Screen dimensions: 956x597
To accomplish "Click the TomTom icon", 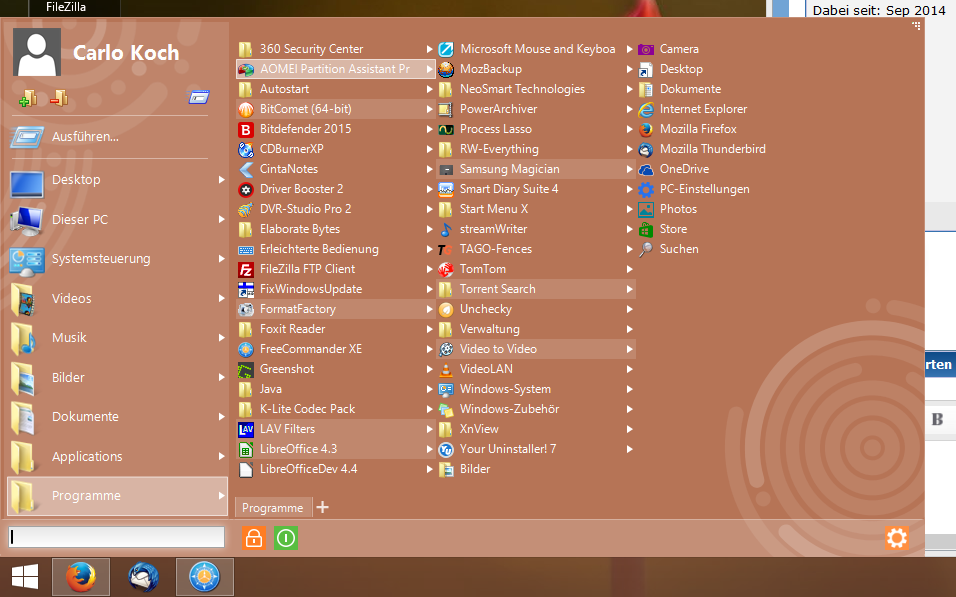I will tap(446, 269).
